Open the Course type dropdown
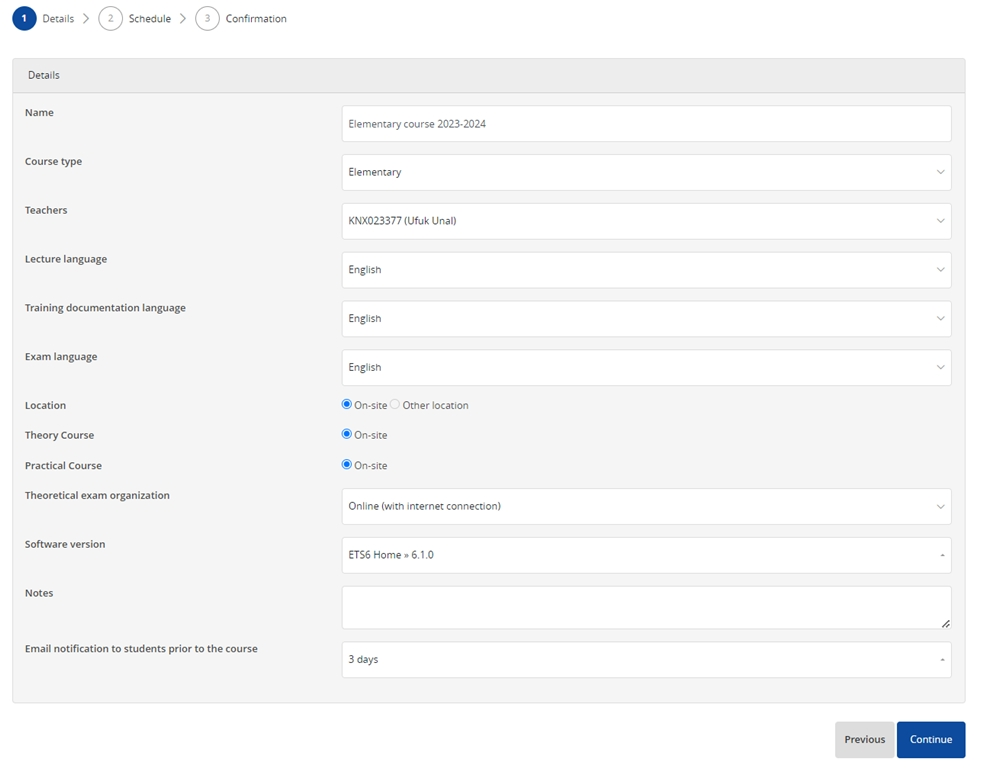 click(646, 172)
